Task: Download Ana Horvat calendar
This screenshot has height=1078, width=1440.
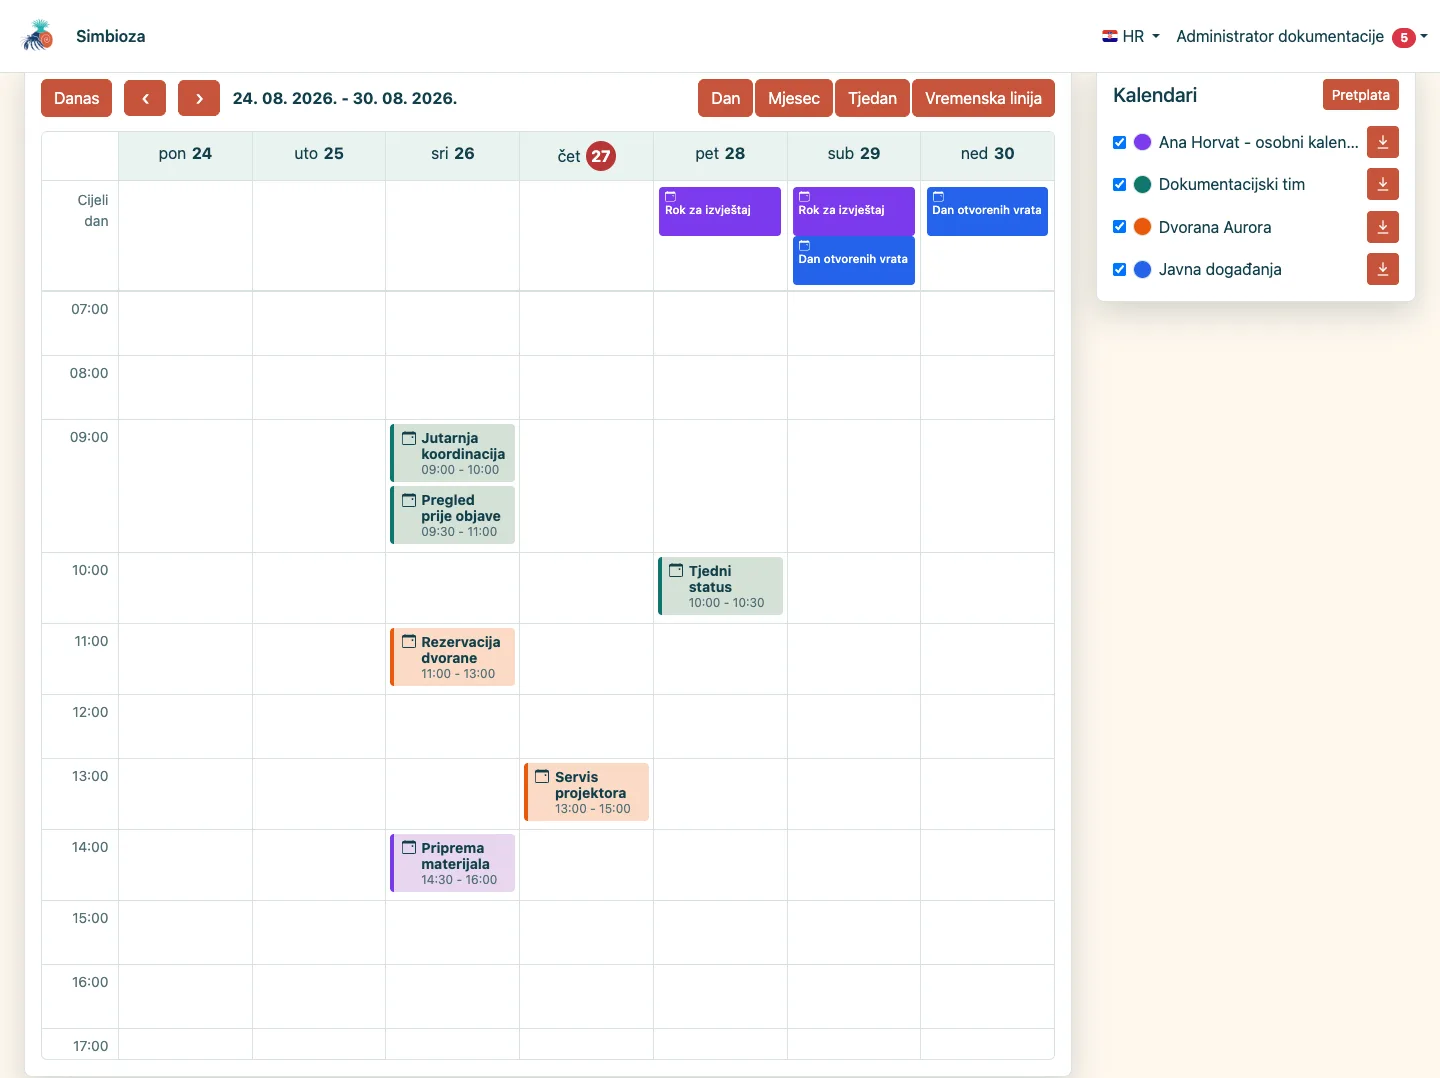Action: click(1383, 142)
